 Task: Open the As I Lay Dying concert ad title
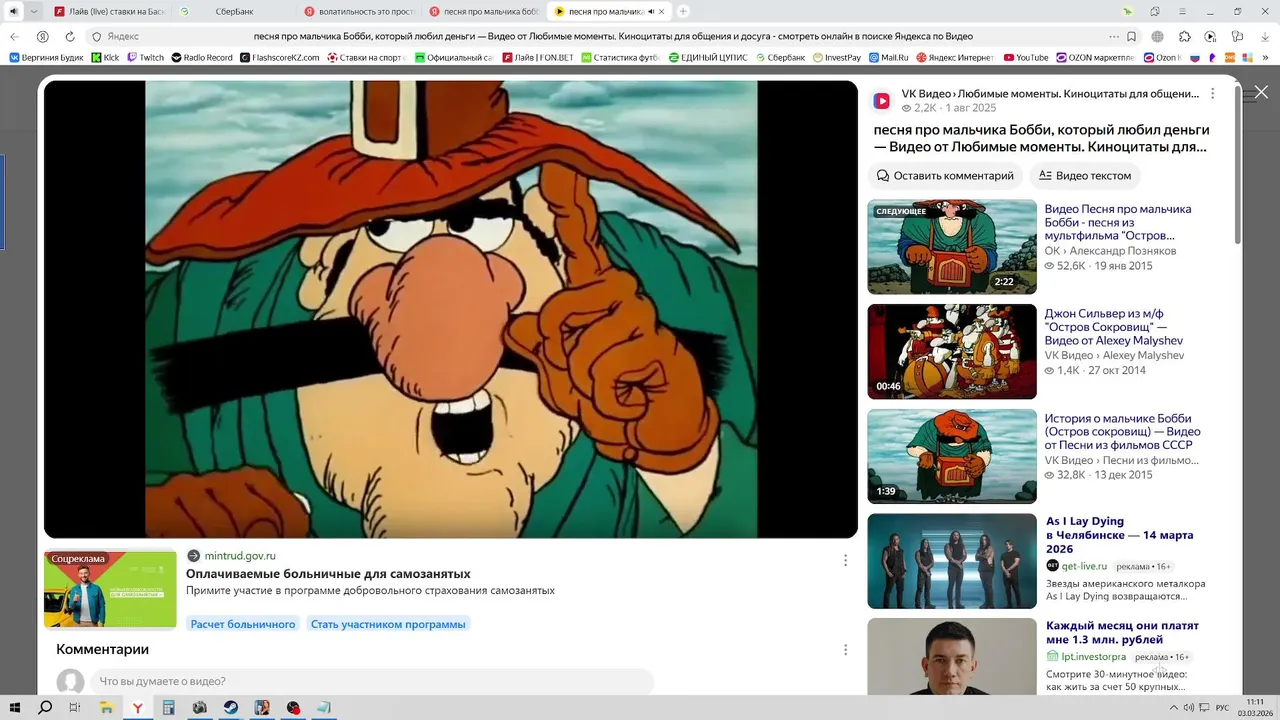coord(1119,535)
